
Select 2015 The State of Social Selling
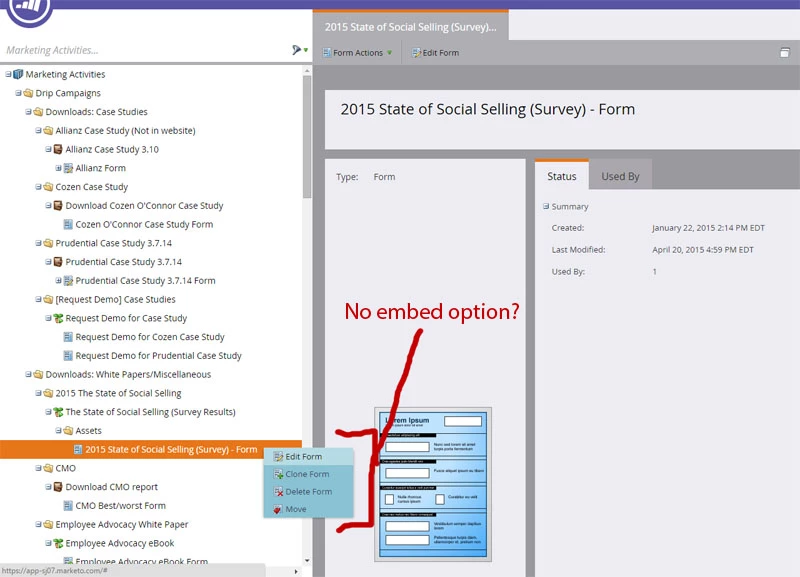[x=118, y=393]
